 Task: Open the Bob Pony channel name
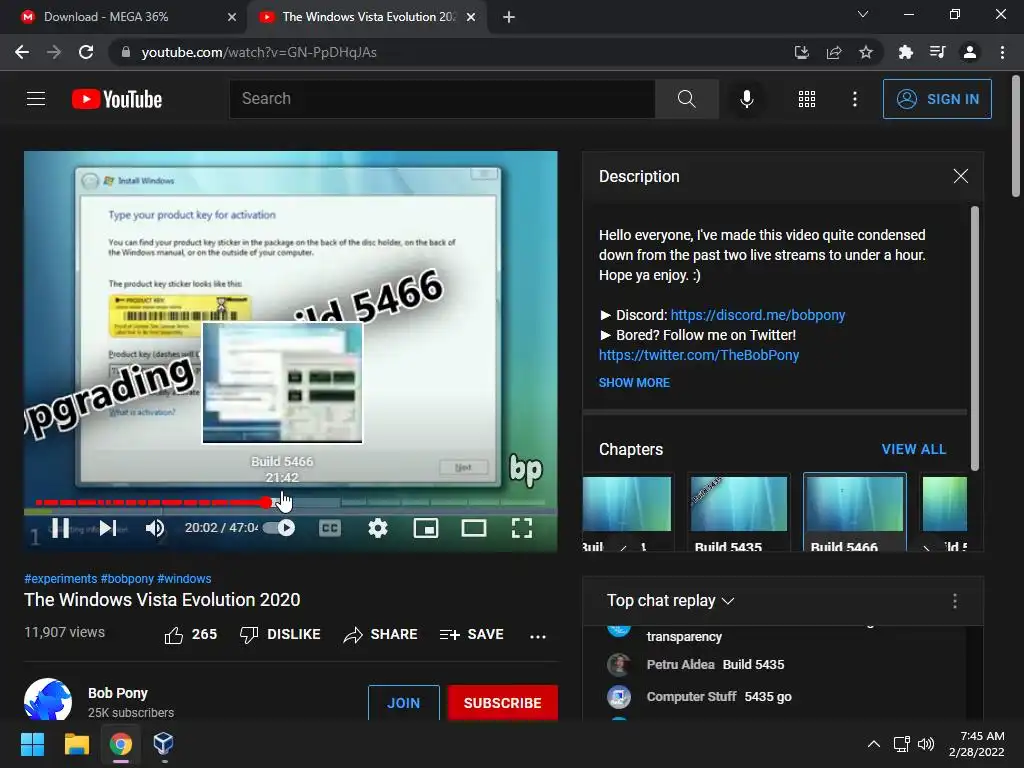pos(118,693)
